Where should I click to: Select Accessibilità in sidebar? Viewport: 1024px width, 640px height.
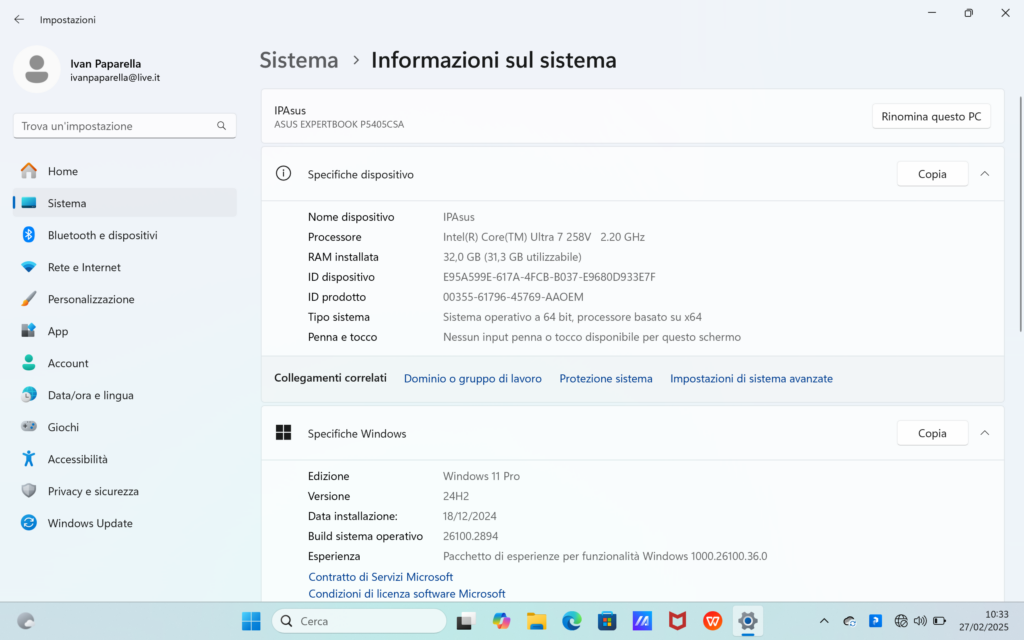(77, 459)
